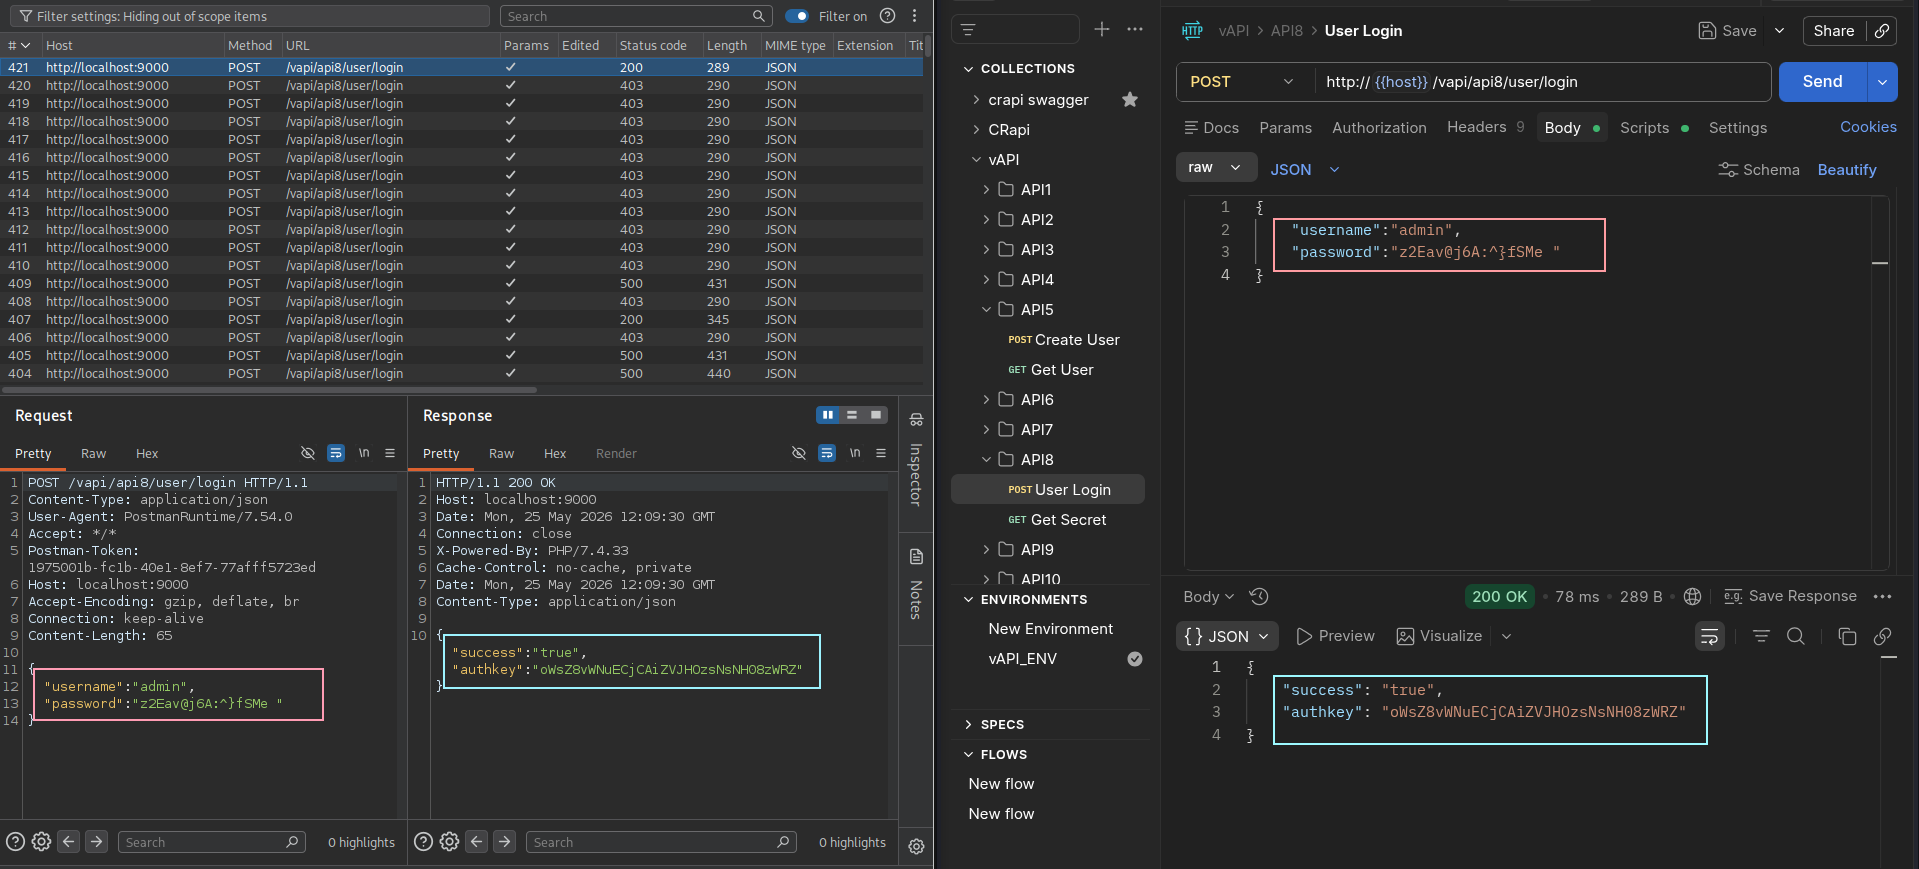Select top-bottom layout icon in Response panel

852,415
